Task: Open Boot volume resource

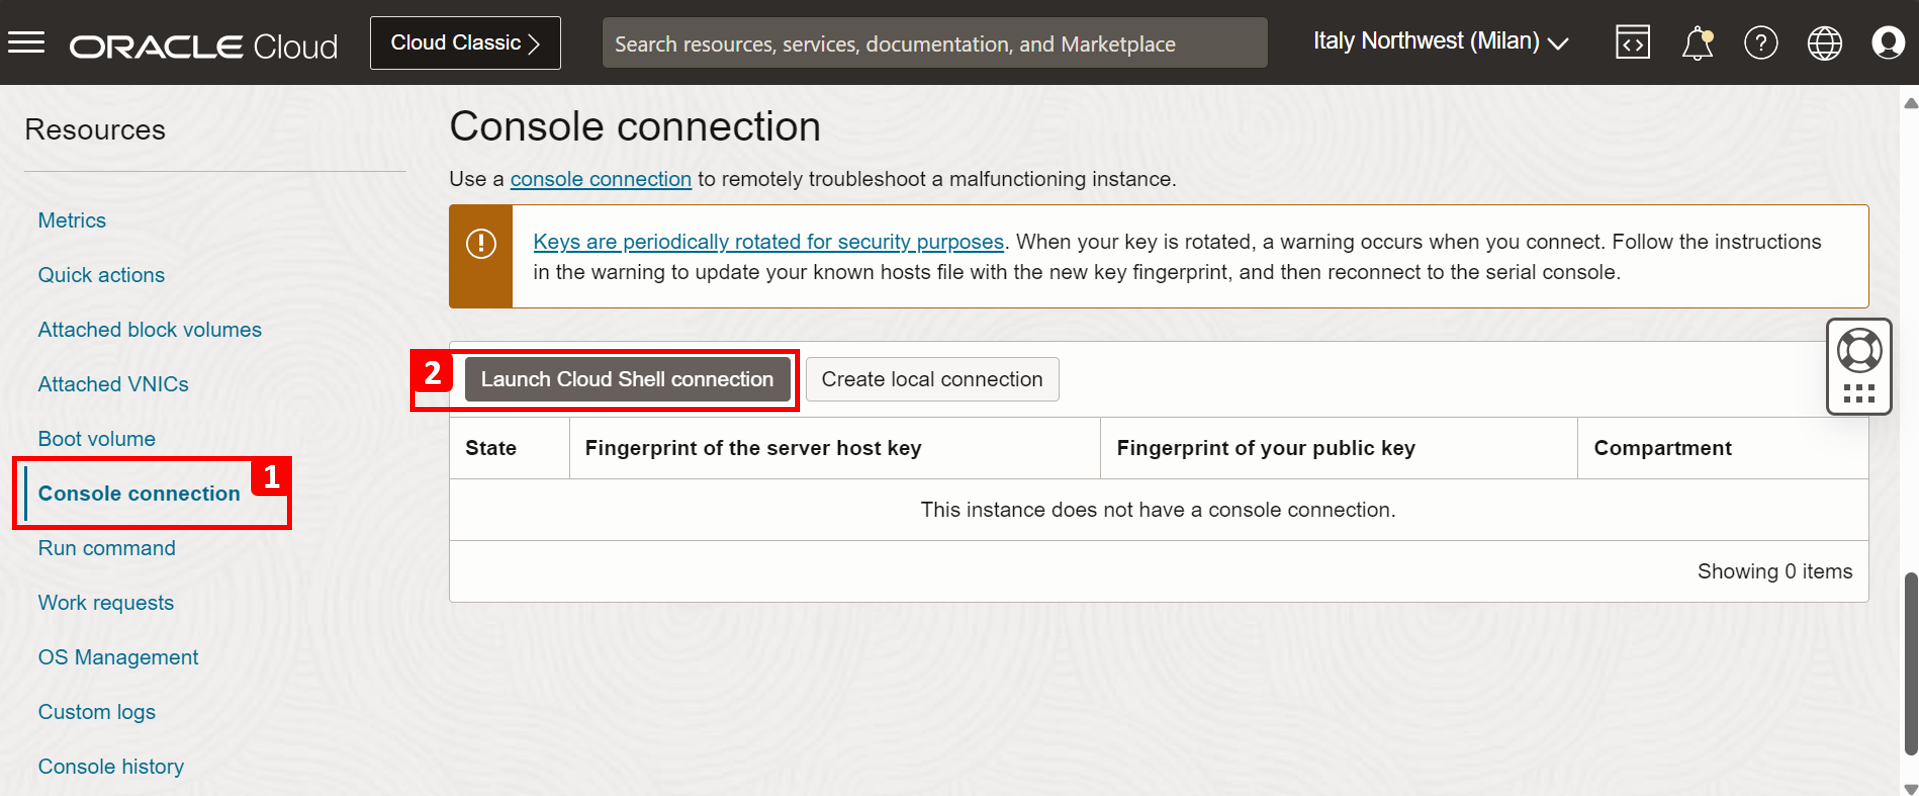Action: 97,439
